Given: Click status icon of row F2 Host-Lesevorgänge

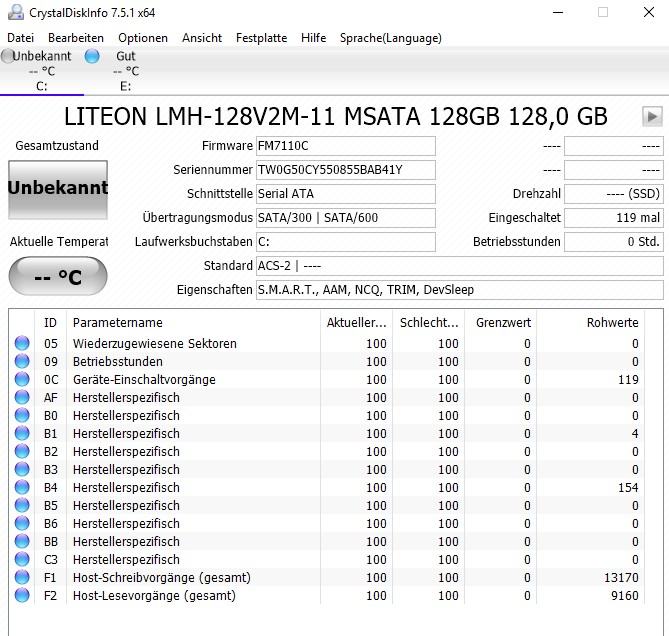Looking at the screenshot, I should [22, 595].
